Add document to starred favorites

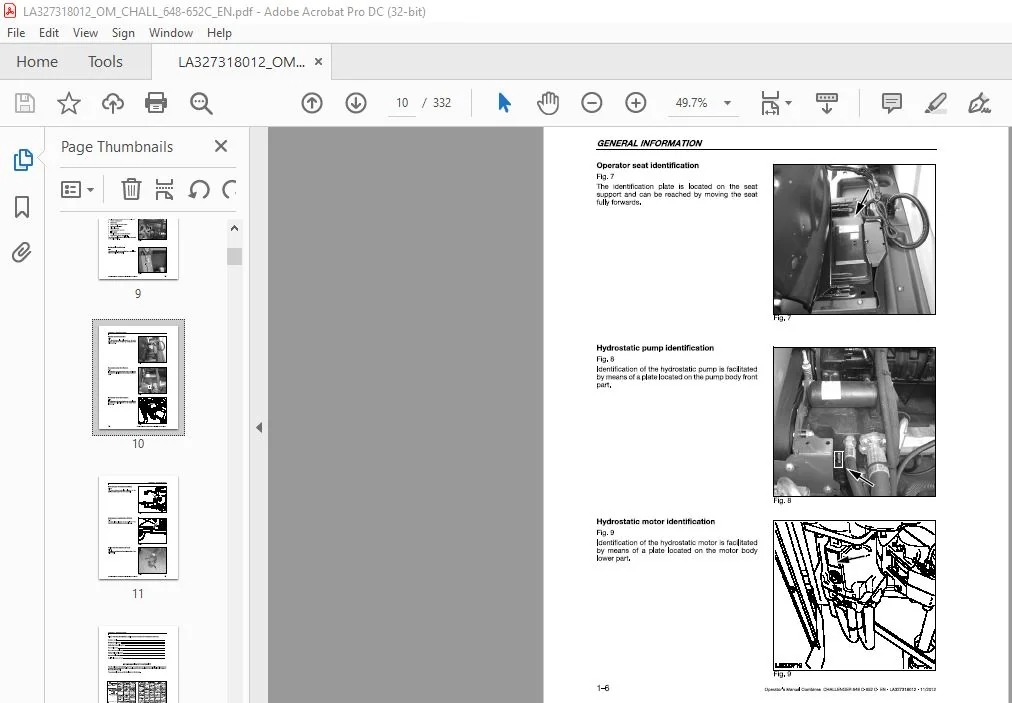[x=68, y=103]
